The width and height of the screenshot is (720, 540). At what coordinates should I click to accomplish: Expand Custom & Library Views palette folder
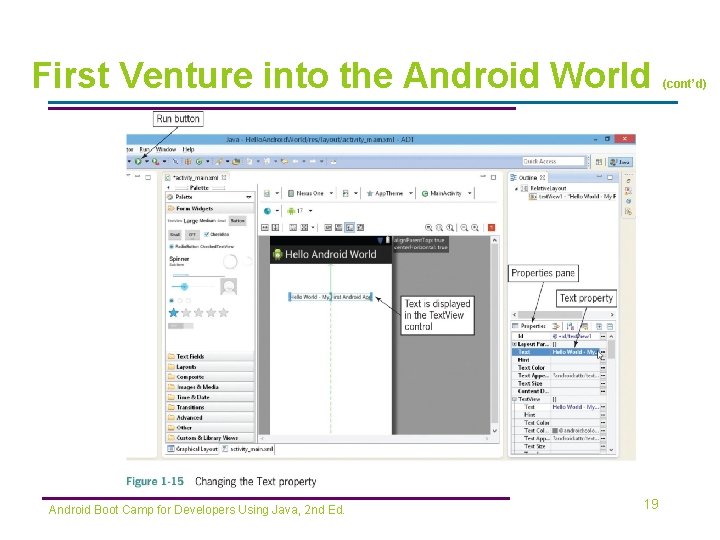point(210,438)
